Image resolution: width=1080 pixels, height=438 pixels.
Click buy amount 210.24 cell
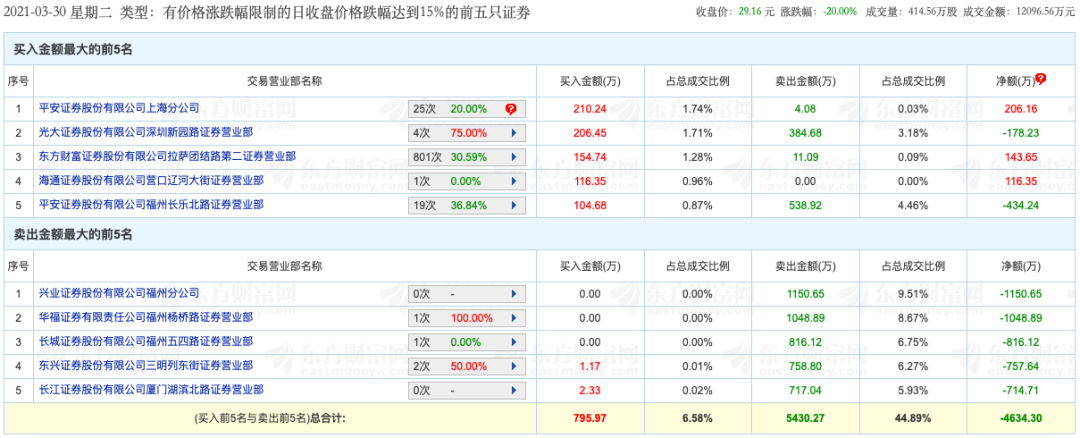point(589,109)
